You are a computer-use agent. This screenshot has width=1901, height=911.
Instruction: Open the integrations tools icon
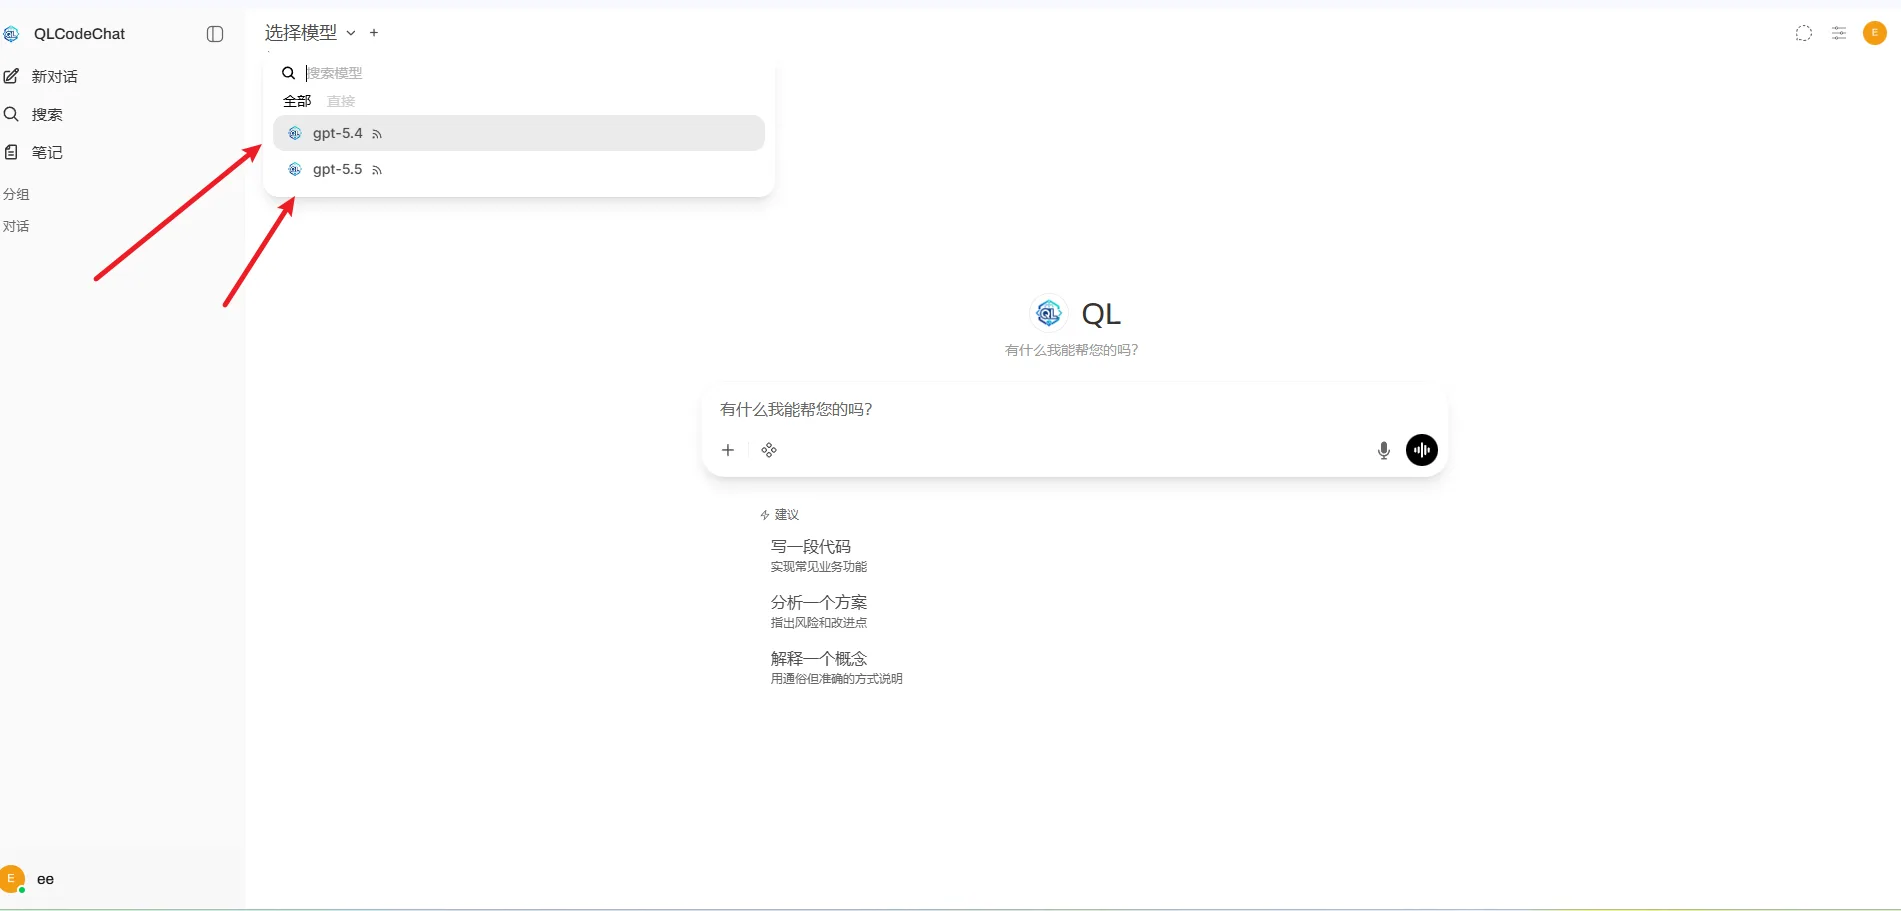point(769,450)
